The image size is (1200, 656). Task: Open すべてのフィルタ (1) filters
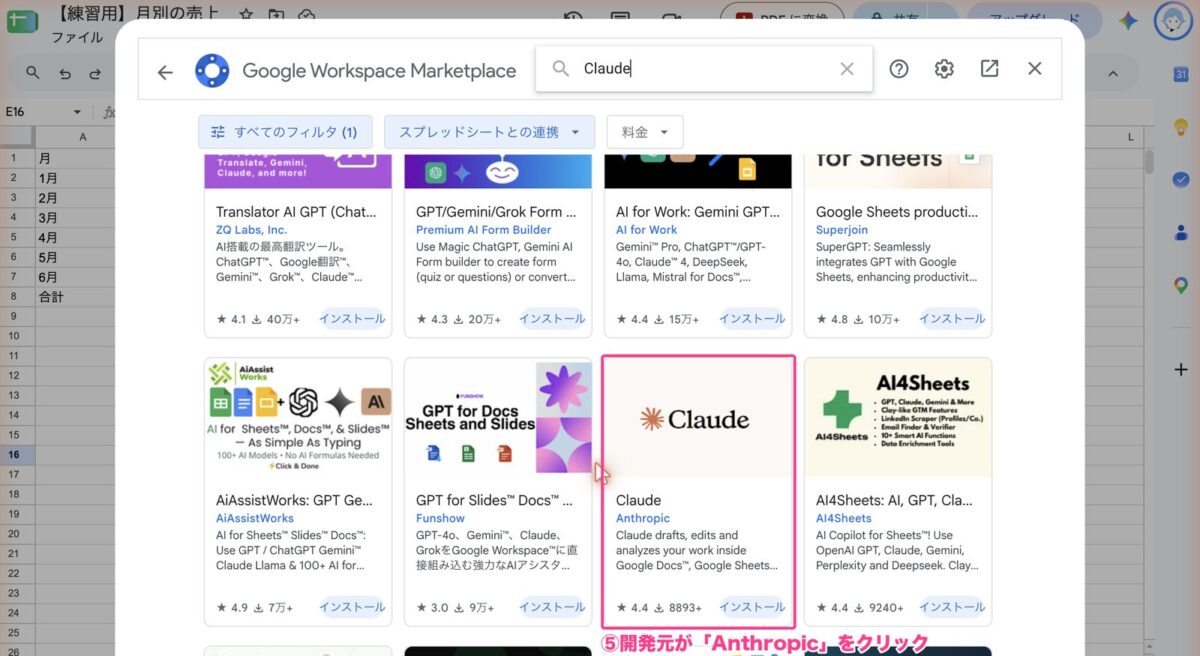[x=285, y=132]
